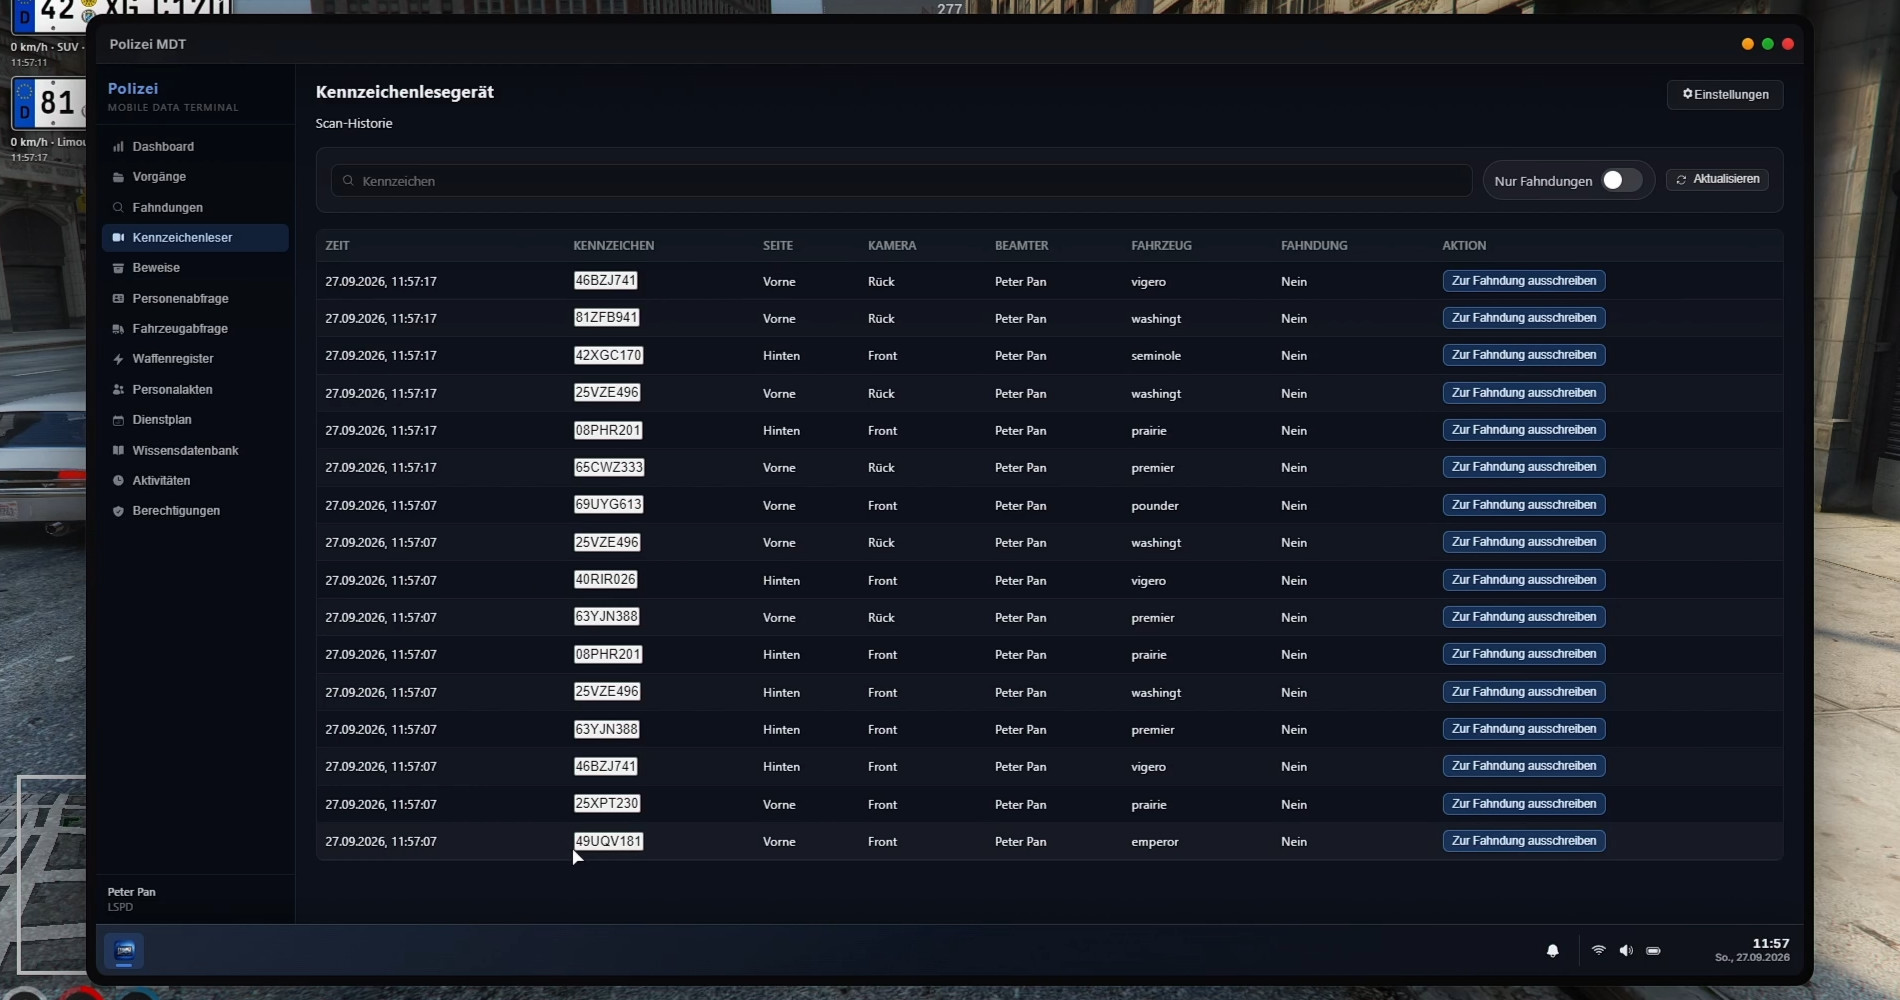
Task: Click the volume speaker icon
Action: coord(1626,950)
